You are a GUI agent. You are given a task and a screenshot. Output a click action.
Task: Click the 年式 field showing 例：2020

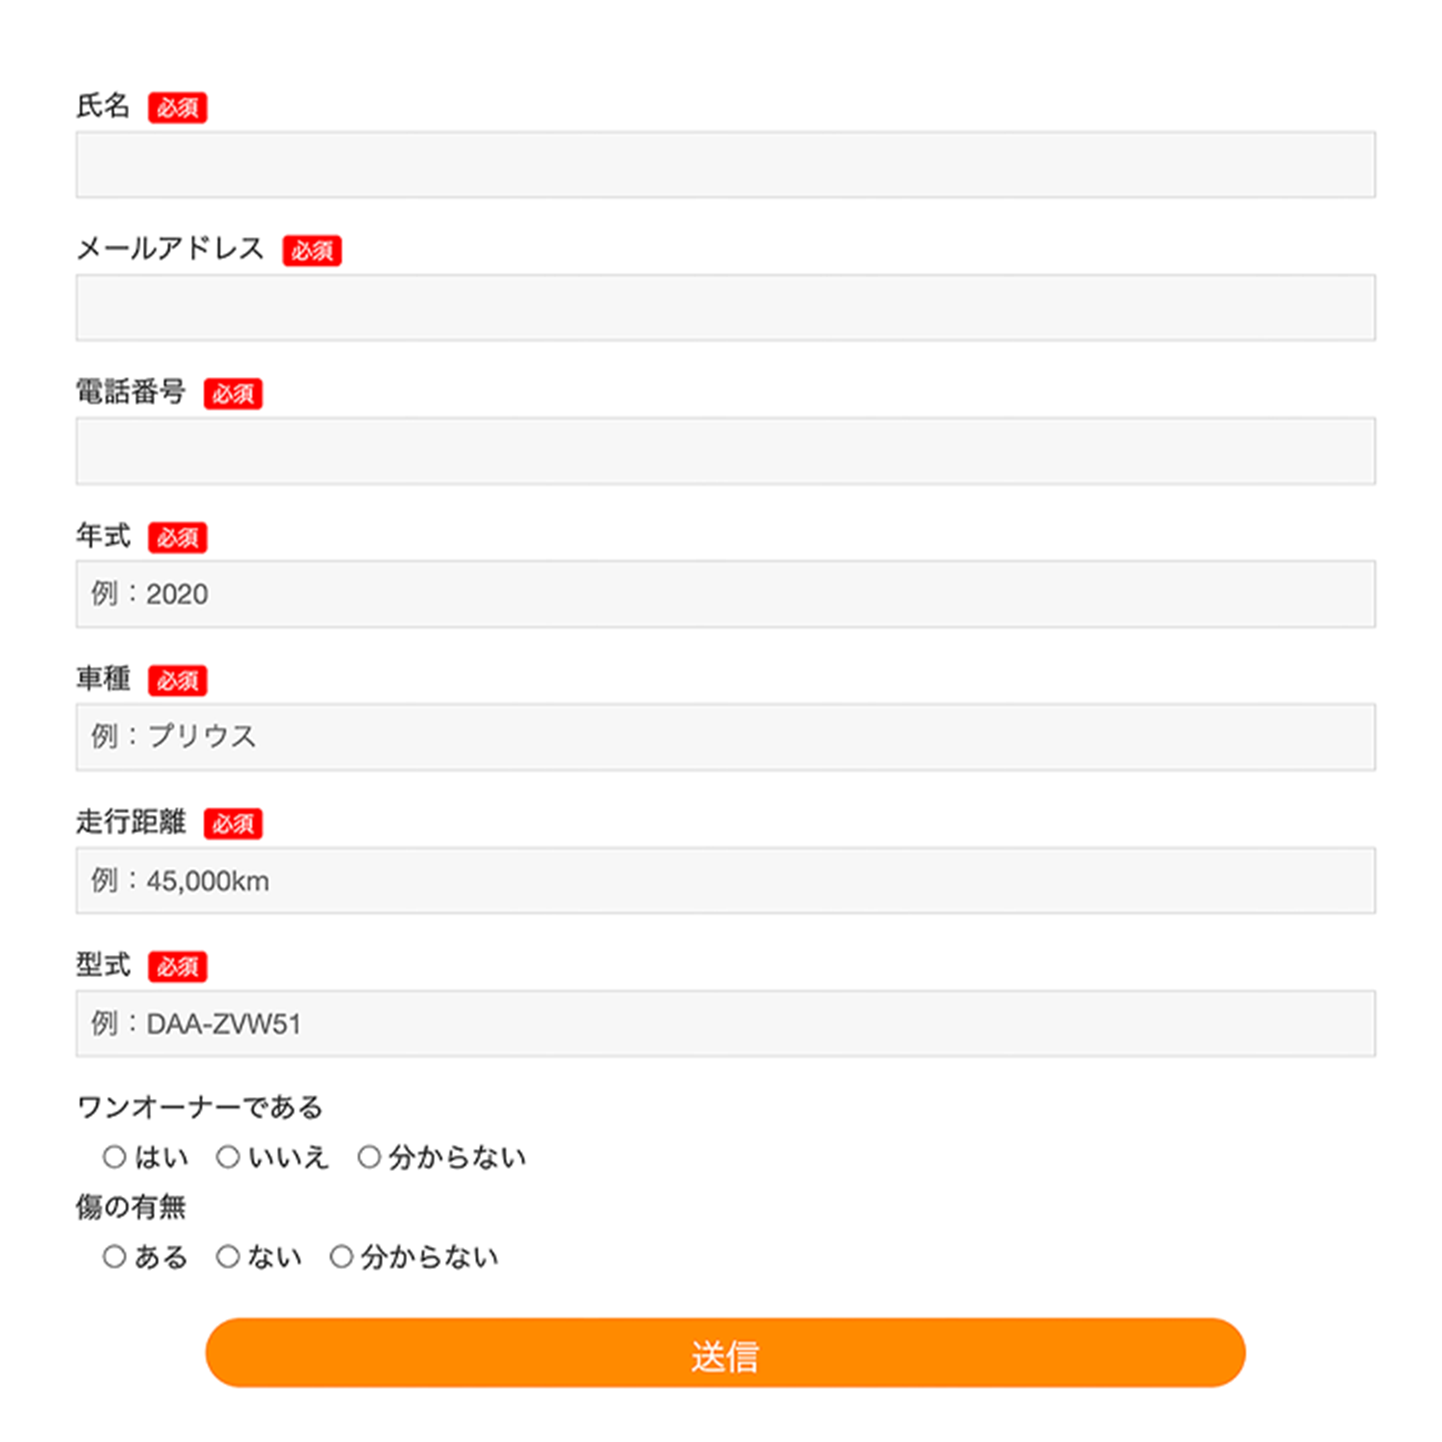[x=725, y=594]
